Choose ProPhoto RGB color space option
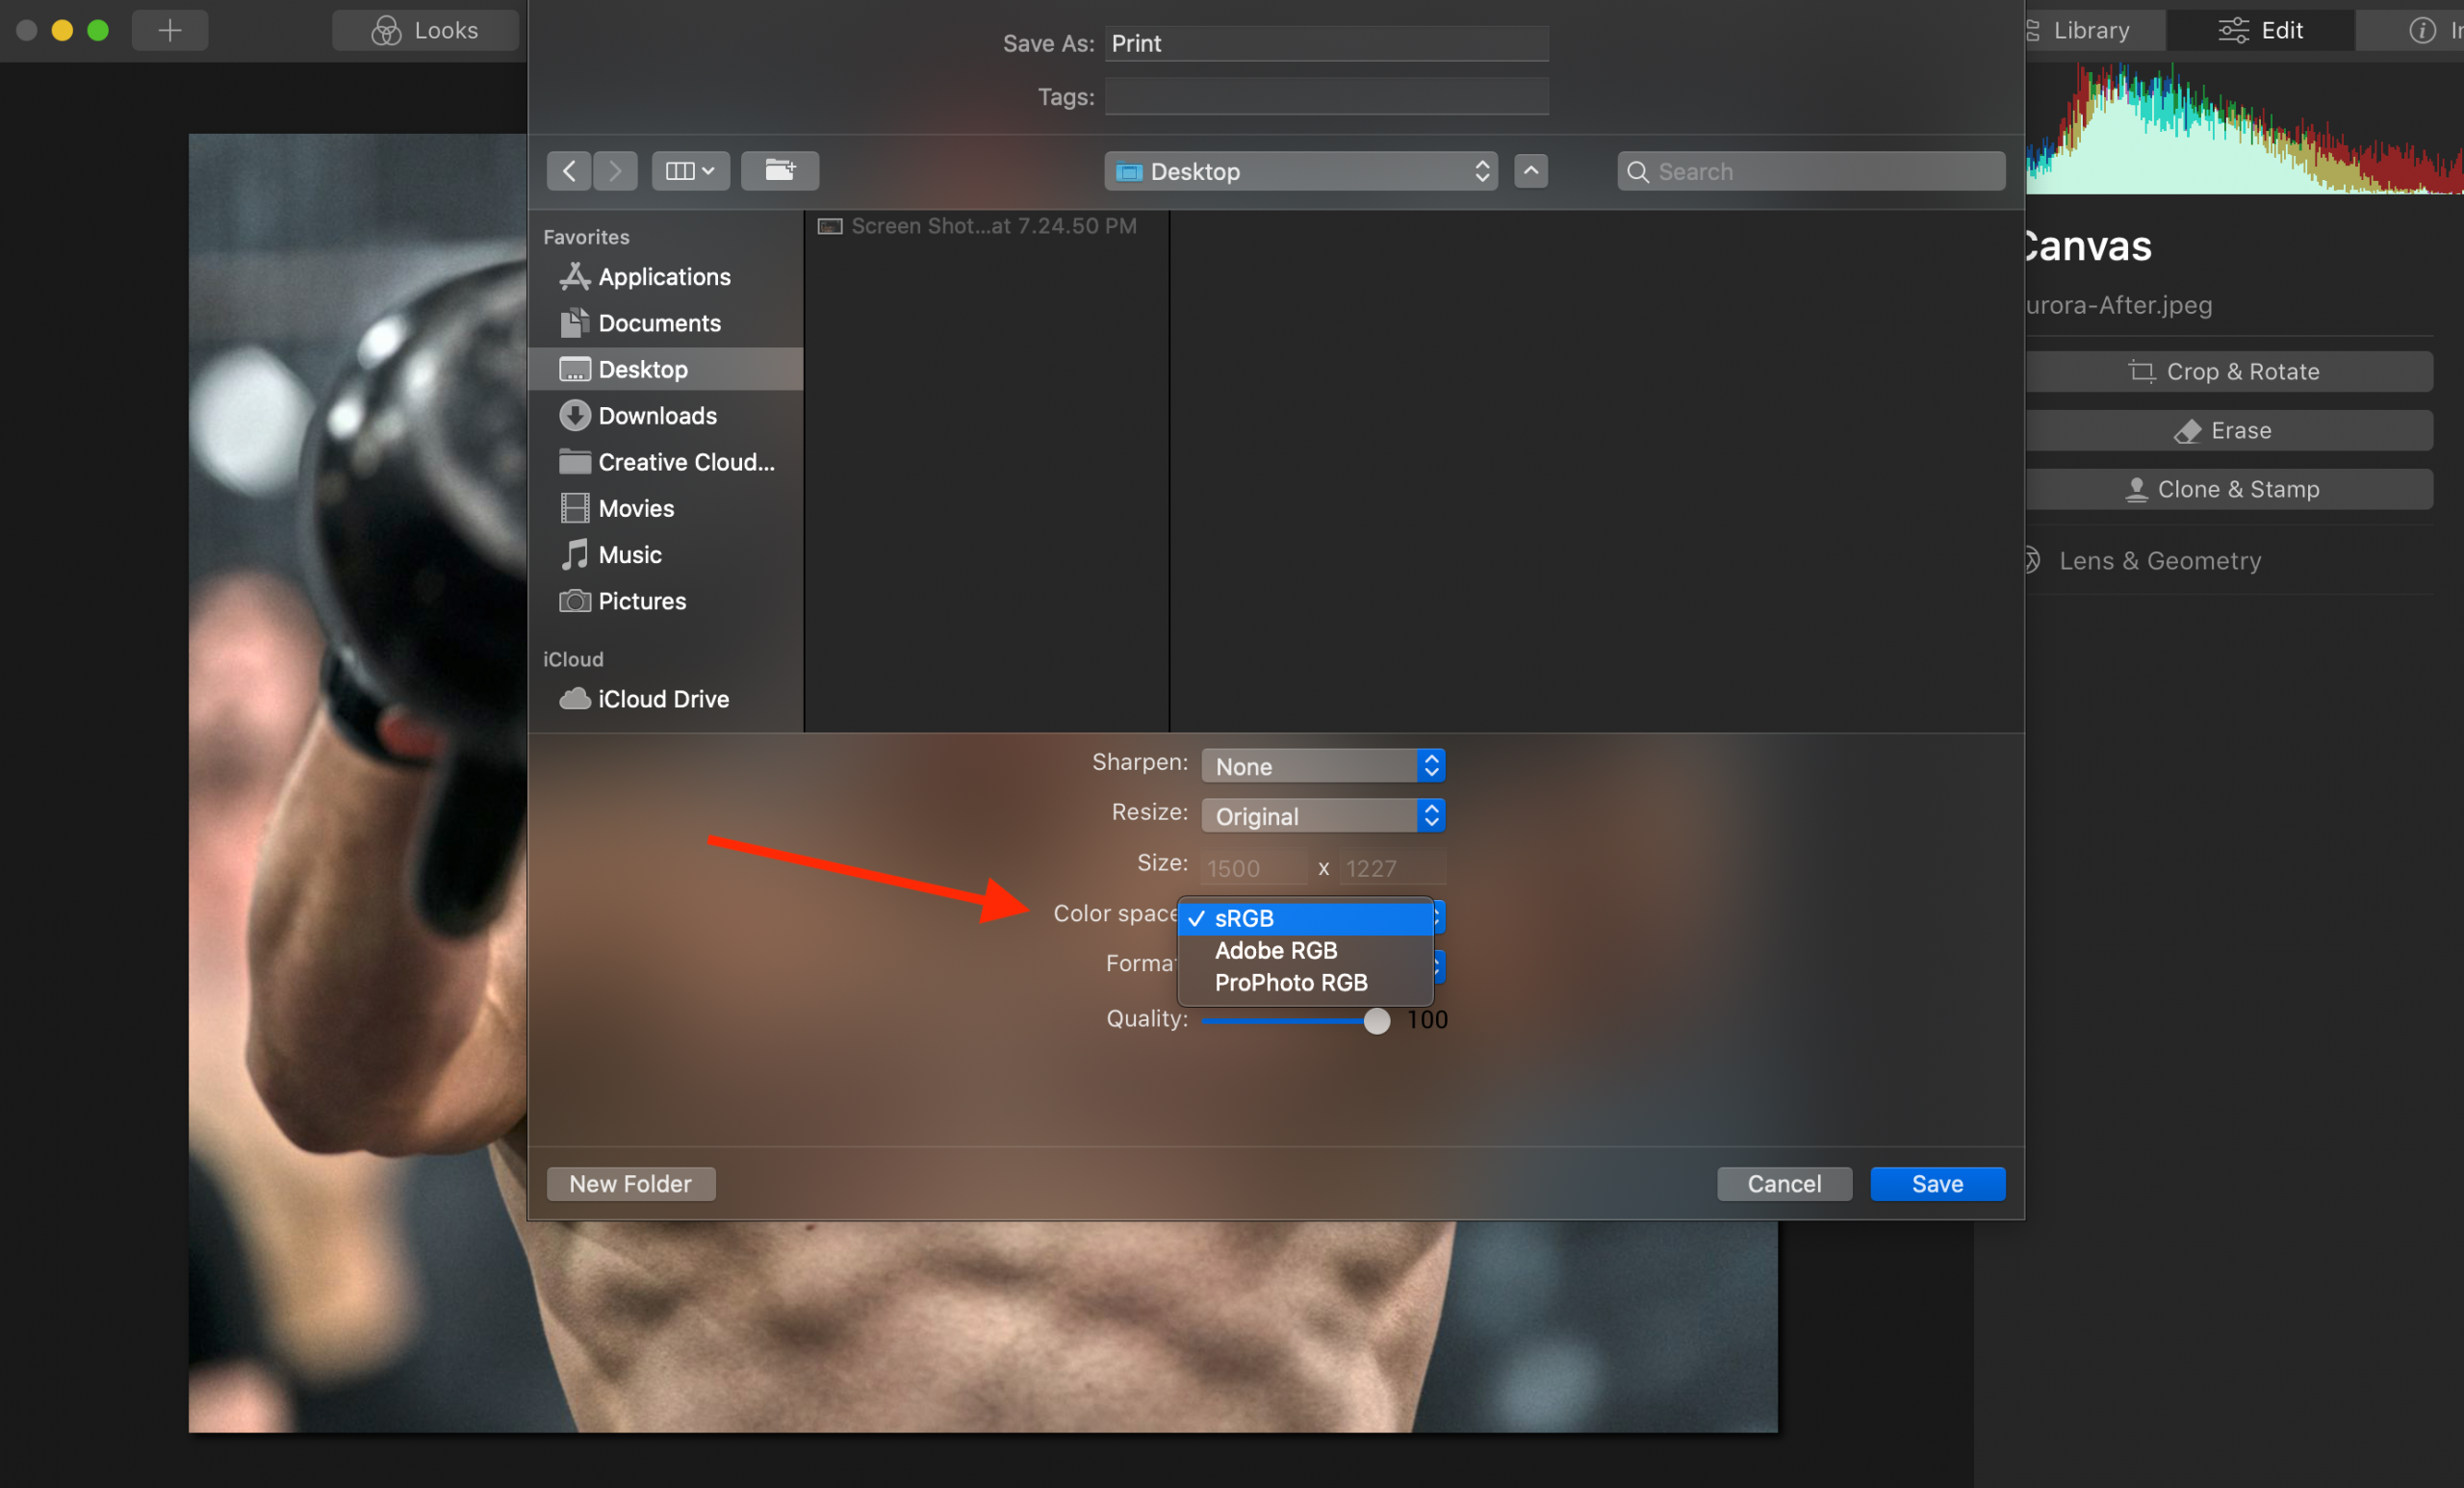2464x1488 pixels. click(x=1290, y=982)
